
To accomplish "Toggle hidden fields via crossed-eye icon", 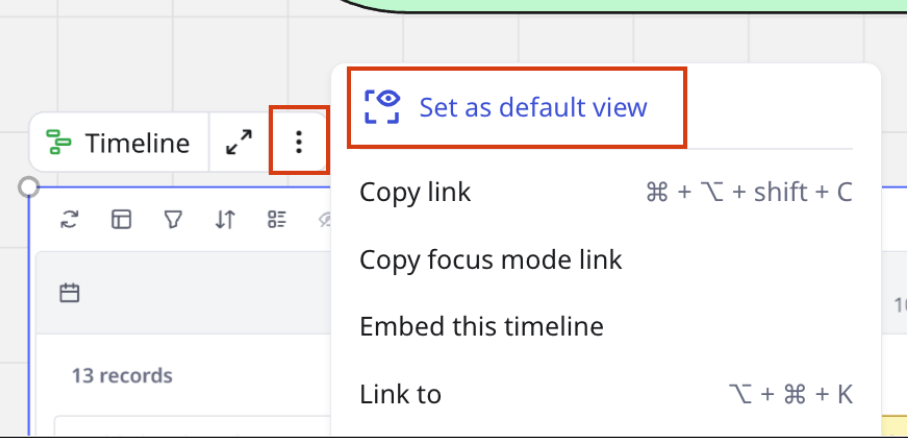I will pyautogui.click(x=325, y=220).
